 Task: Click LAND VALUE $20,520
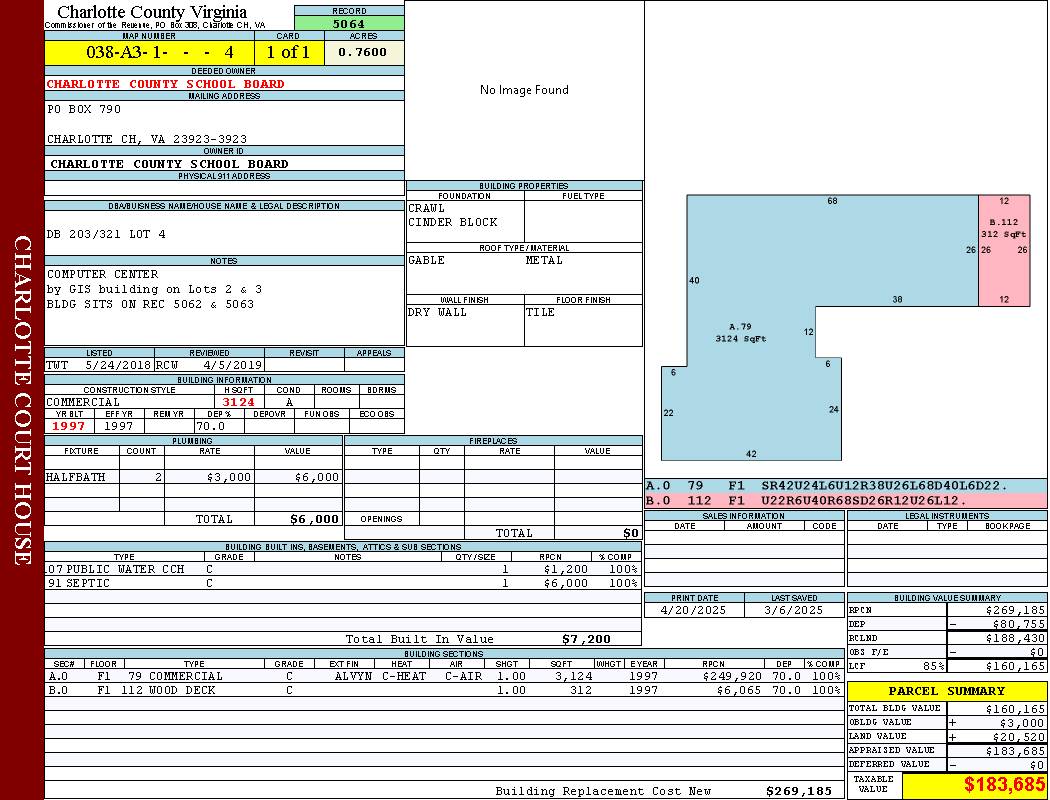[x=1018, y=736]
